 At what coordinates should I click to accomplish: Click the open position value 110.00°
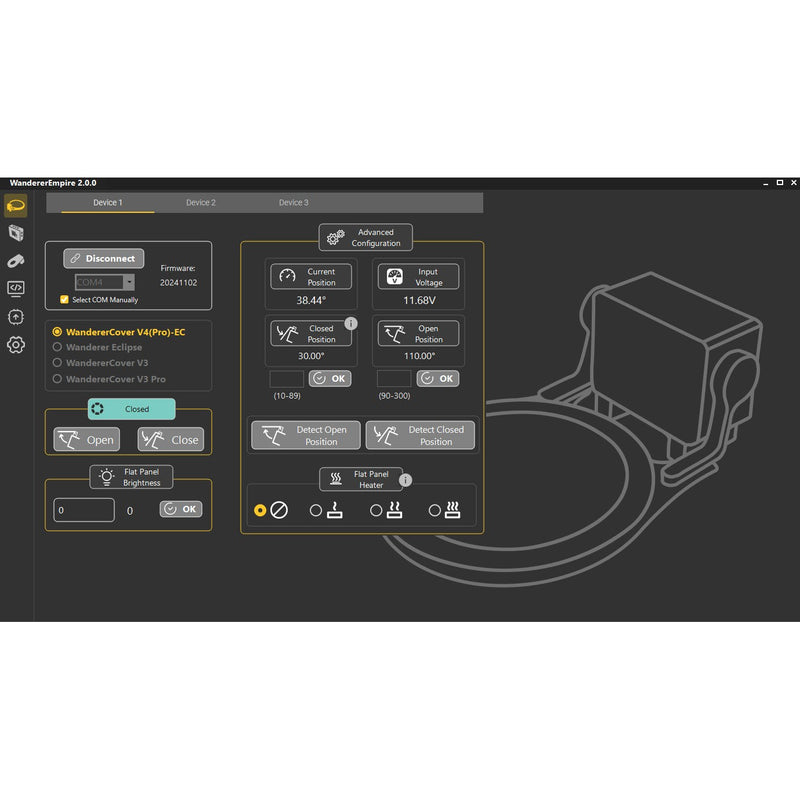419,356
